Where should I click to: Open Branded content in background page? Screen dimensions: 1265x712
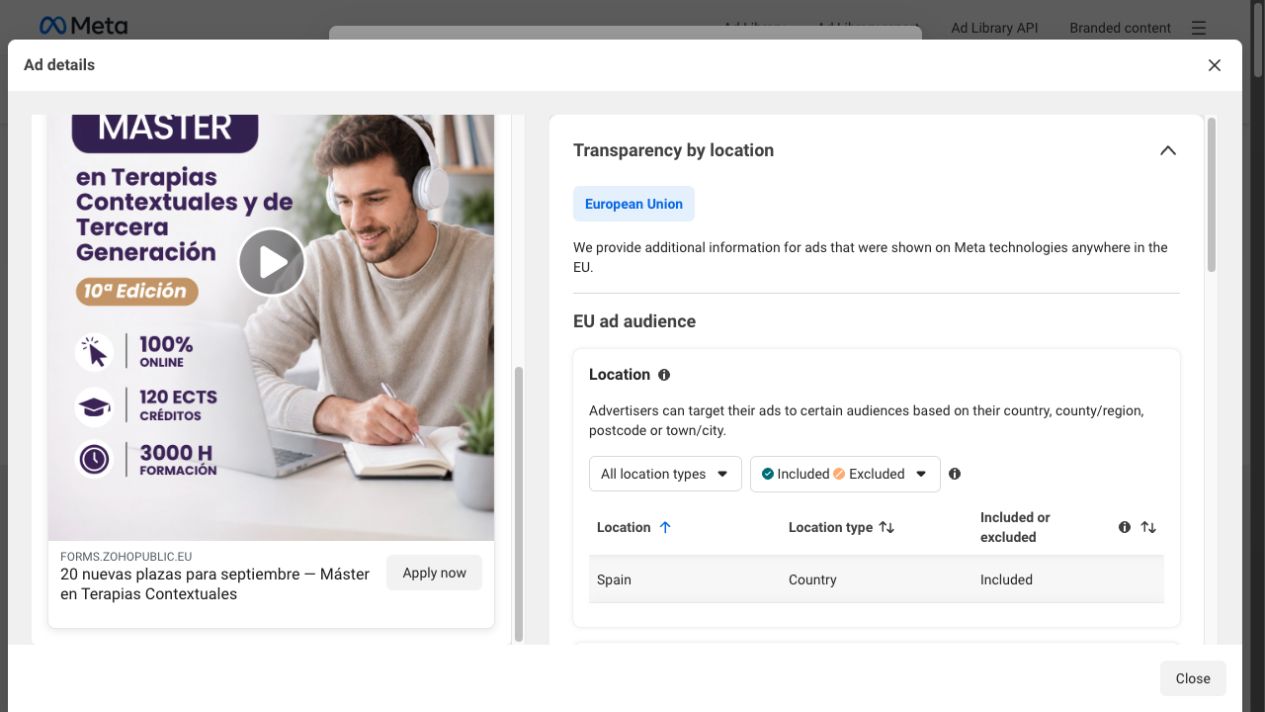coord(1120,28)
